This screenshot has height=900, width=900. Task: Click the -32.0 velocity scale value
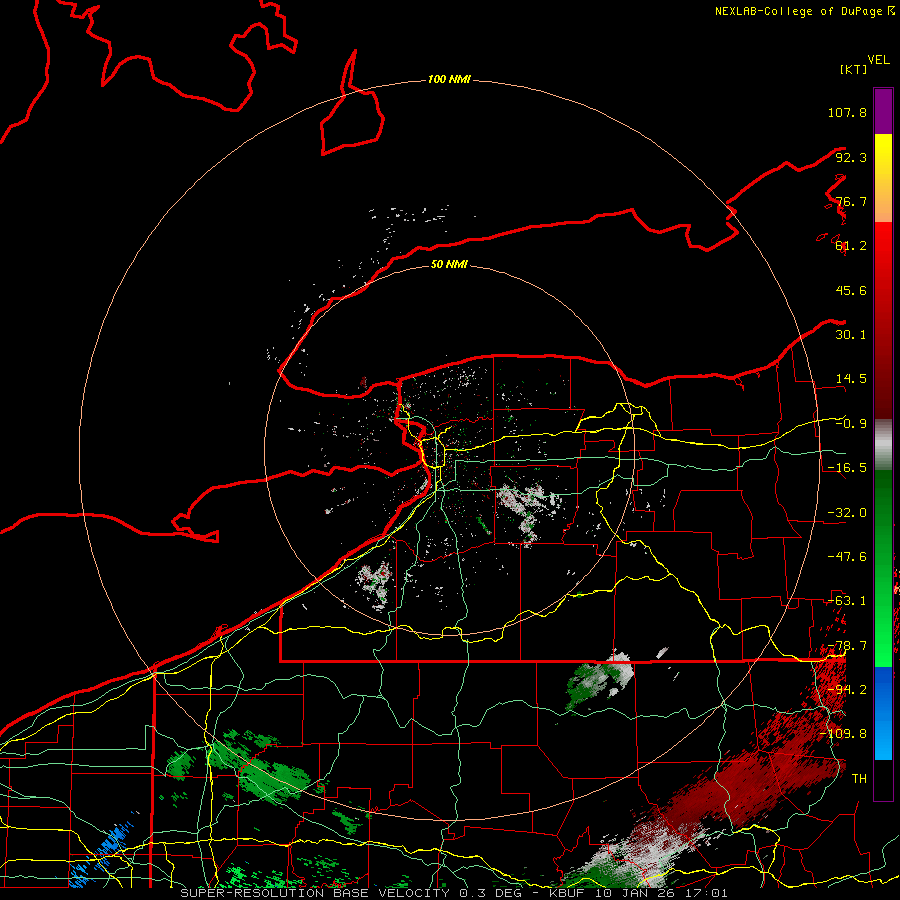pos(847,513)
